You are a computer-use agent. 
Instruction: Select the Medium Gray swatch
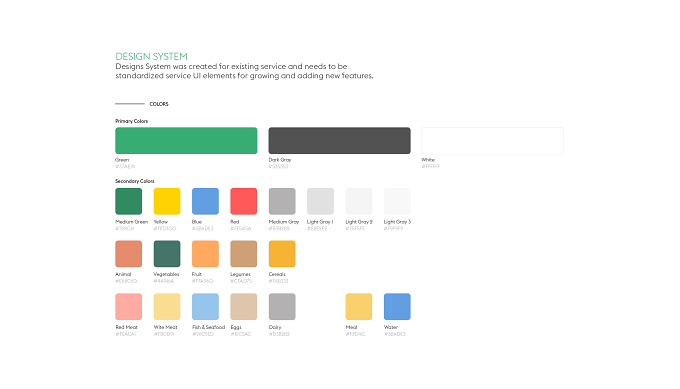pyautogui.click(x=282, y=201)
